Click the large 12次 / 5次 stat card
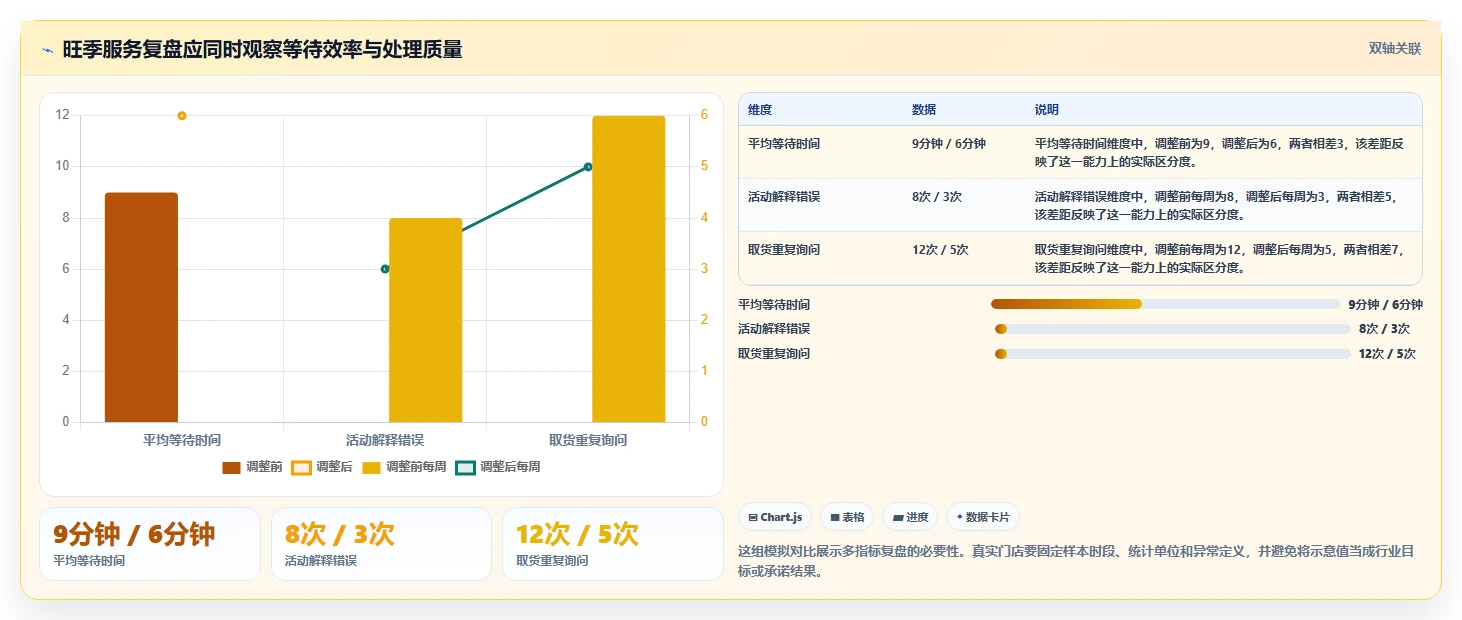 pos(613,544)
